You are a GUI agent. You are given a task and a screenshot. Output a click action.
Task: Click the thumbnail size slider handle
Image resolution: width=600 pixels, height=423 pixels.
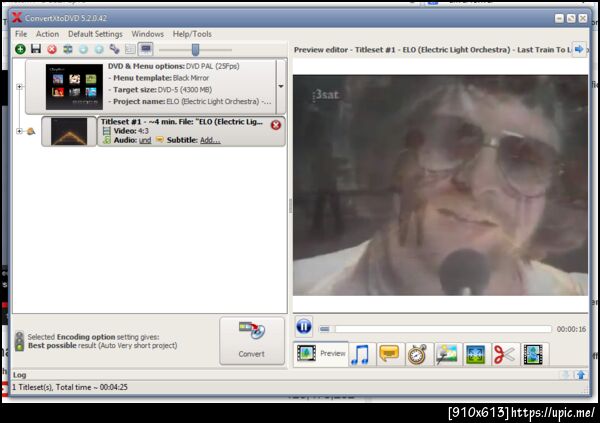click(x=196, y=49)
